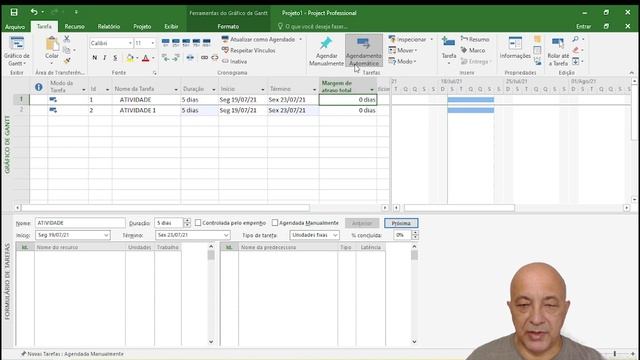Click the Margem de atraso total column header
Image resolution: width=640 pixels, height=360 pixels.
click(x=348, y=87)
